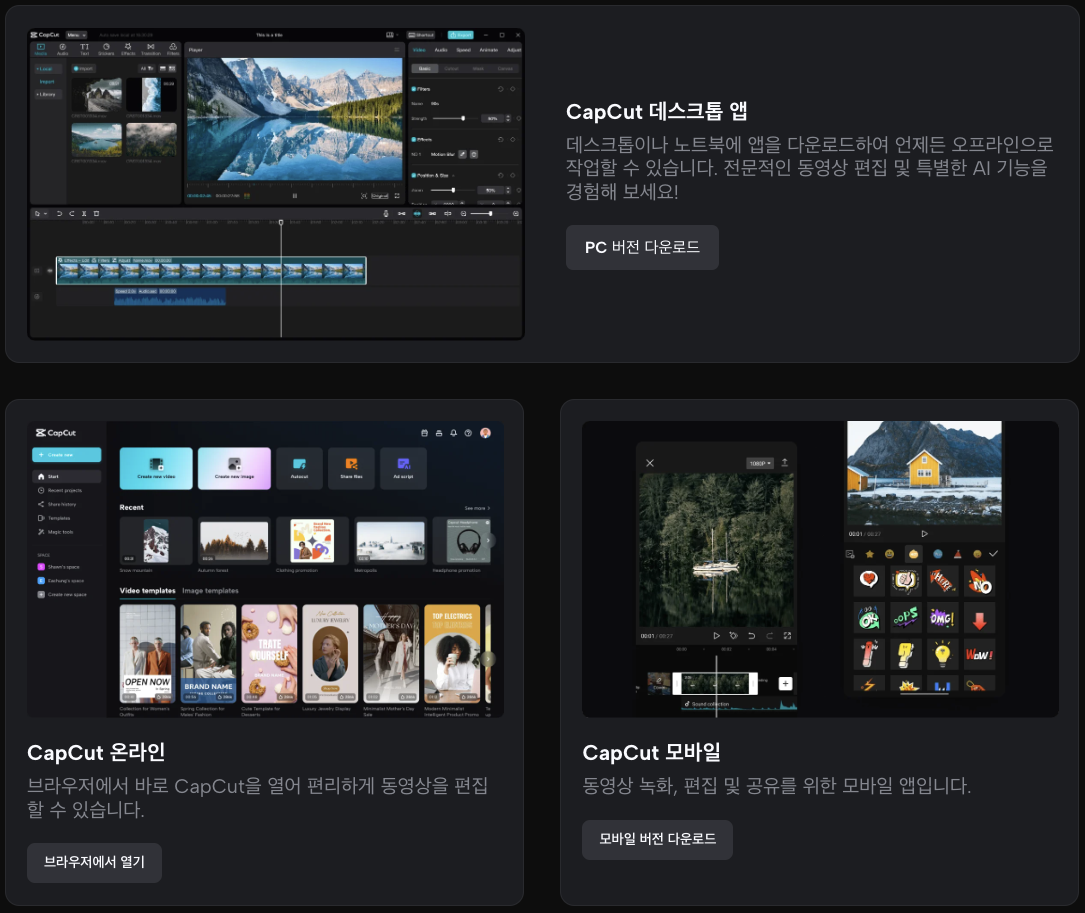The image size is (1085, 913).
Task: Open the Stickers tab in desktop editor toolbar
Action: point(106,49)
